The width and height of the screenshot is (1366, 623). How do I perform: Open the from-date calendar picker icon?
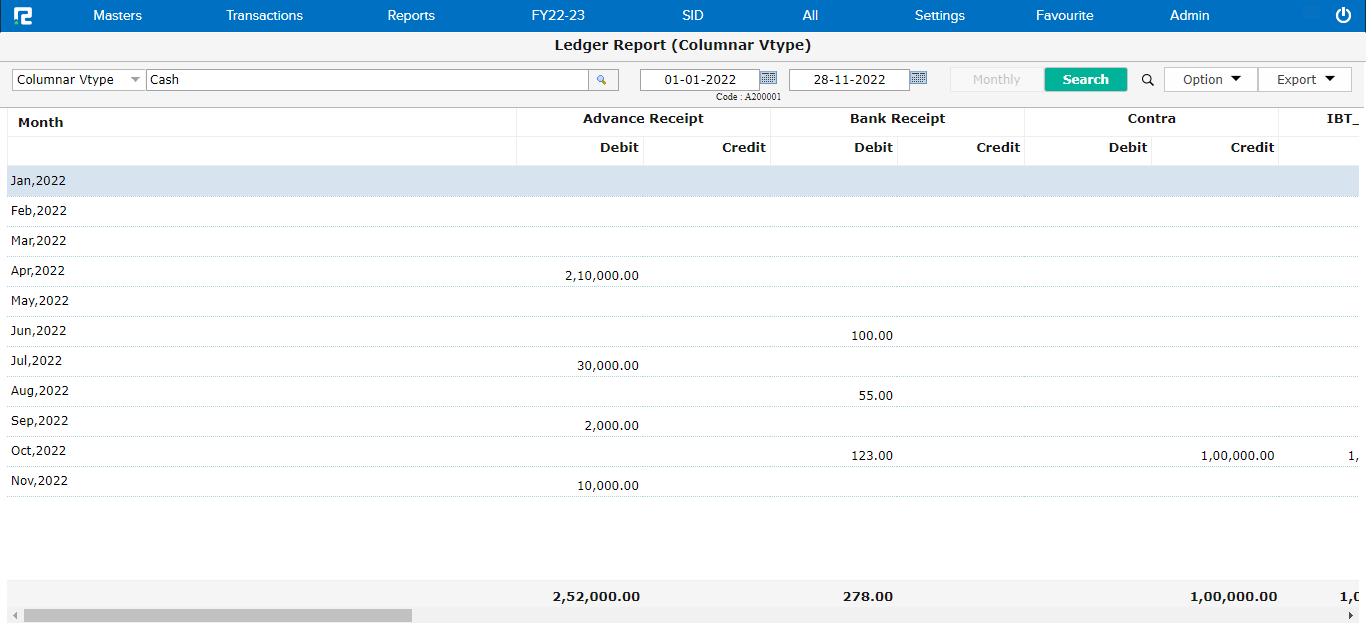coord(768,78)
